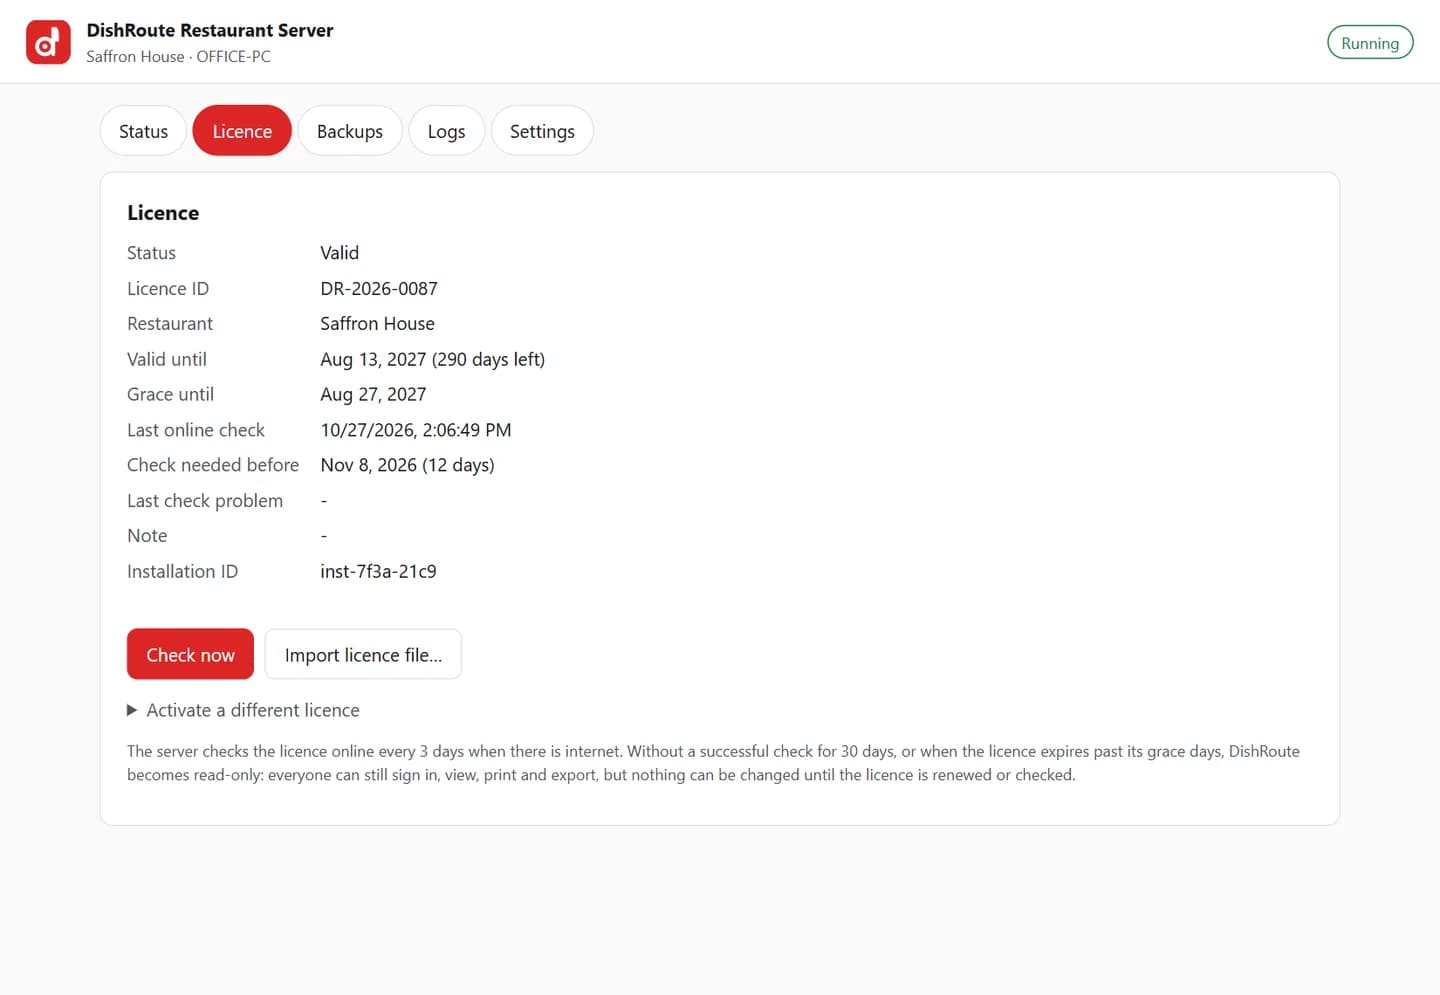Click the last online check timestamp

tap(416, 430)
